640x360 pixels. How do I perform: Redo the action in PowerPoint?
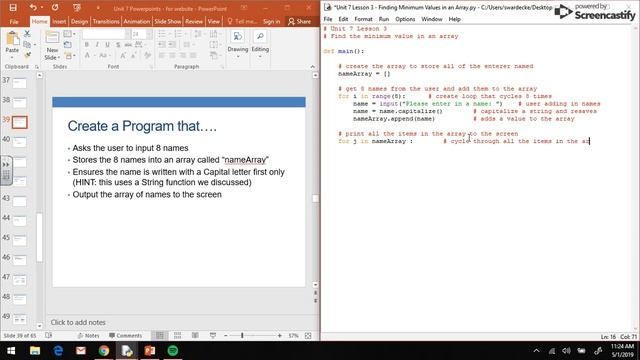coord(55,7)
